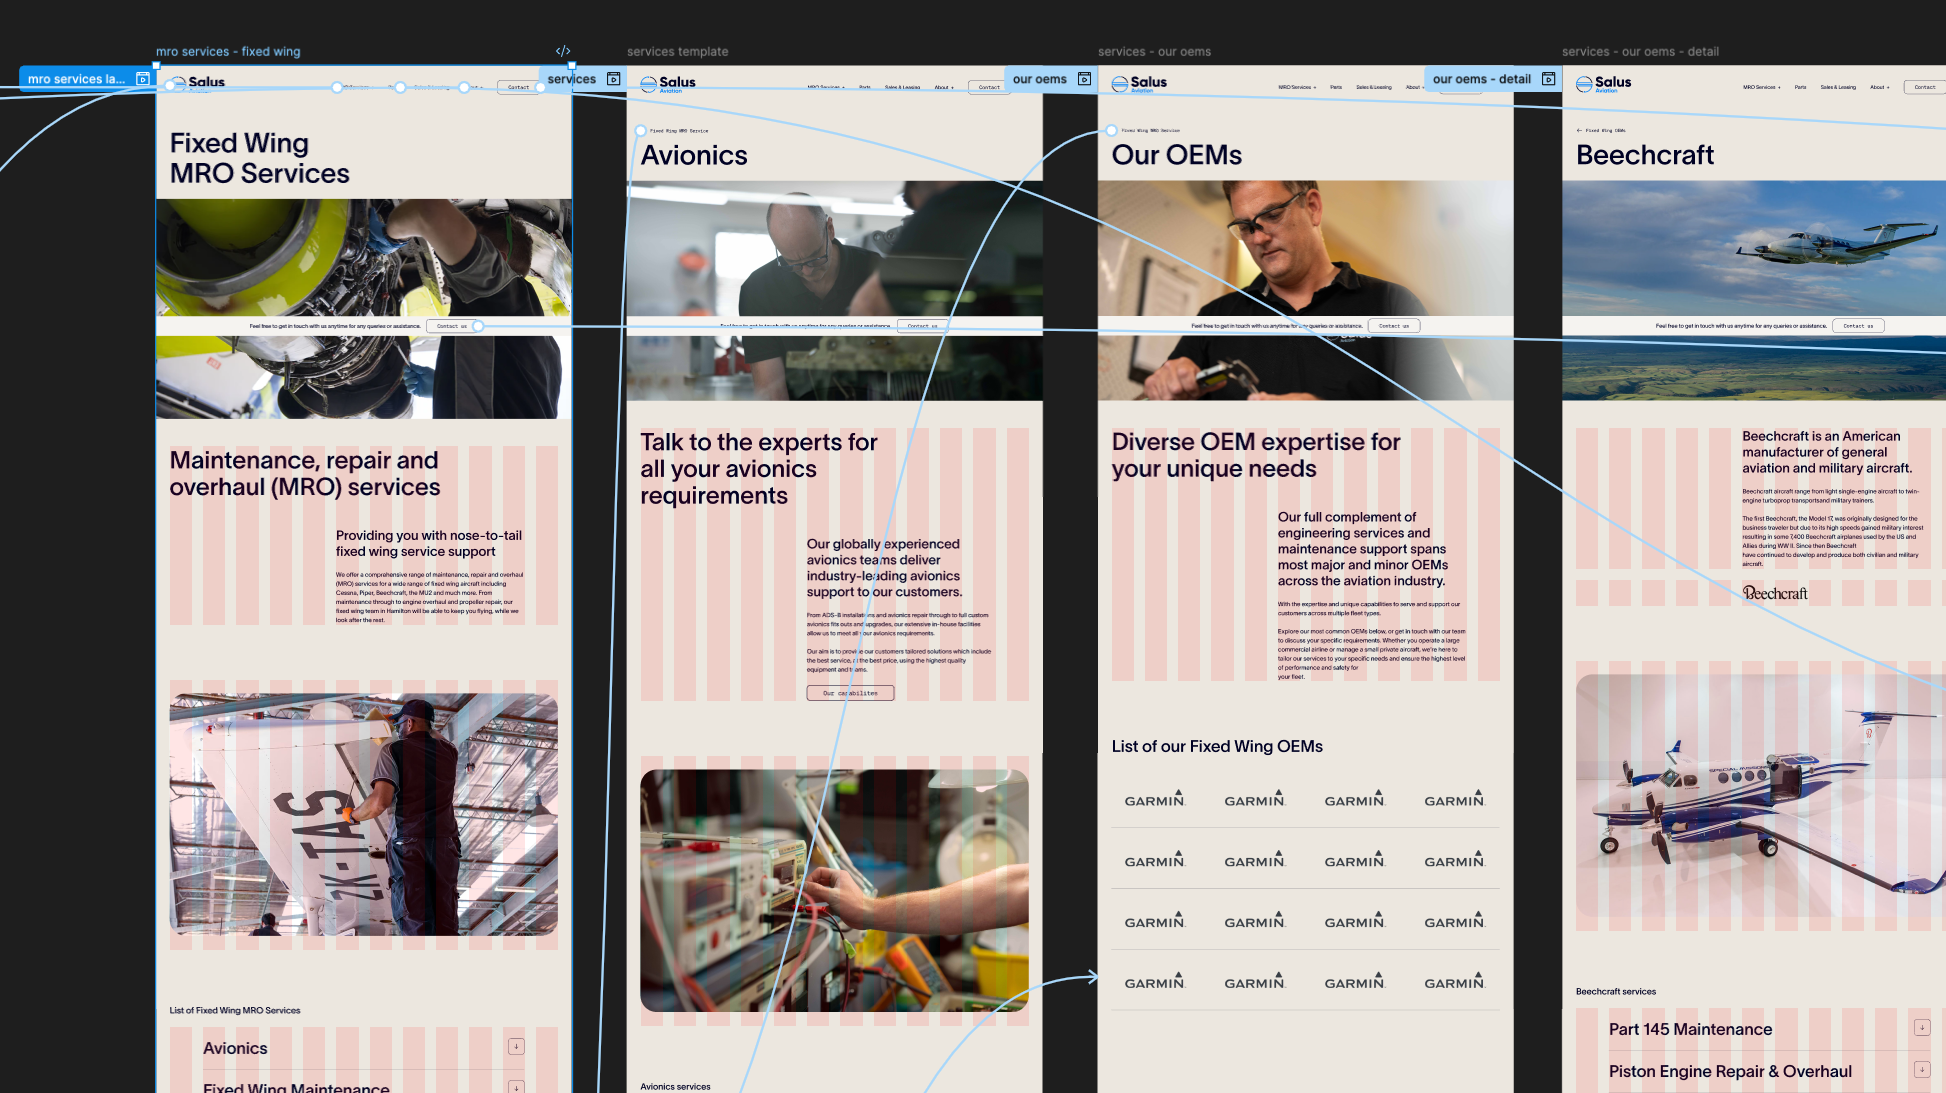Viewport: 1946px width, 1093px height.
Task: Select 'Parts' nav item in Beechcraft frame
Action: [1800, 87]
